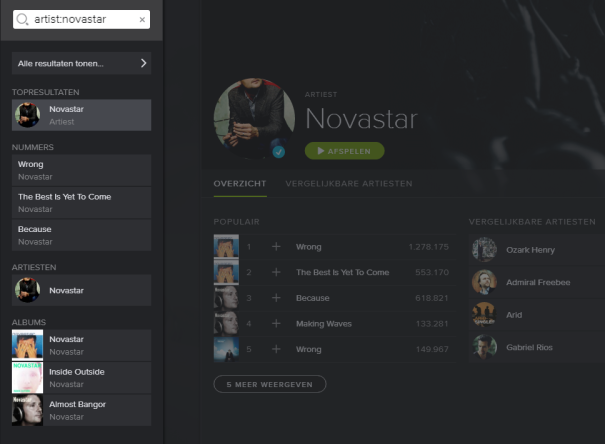The height and width of the screenshot is (444, 605).
Task: Select the song Wrong in Nummers list
Action: coord(81,170)
